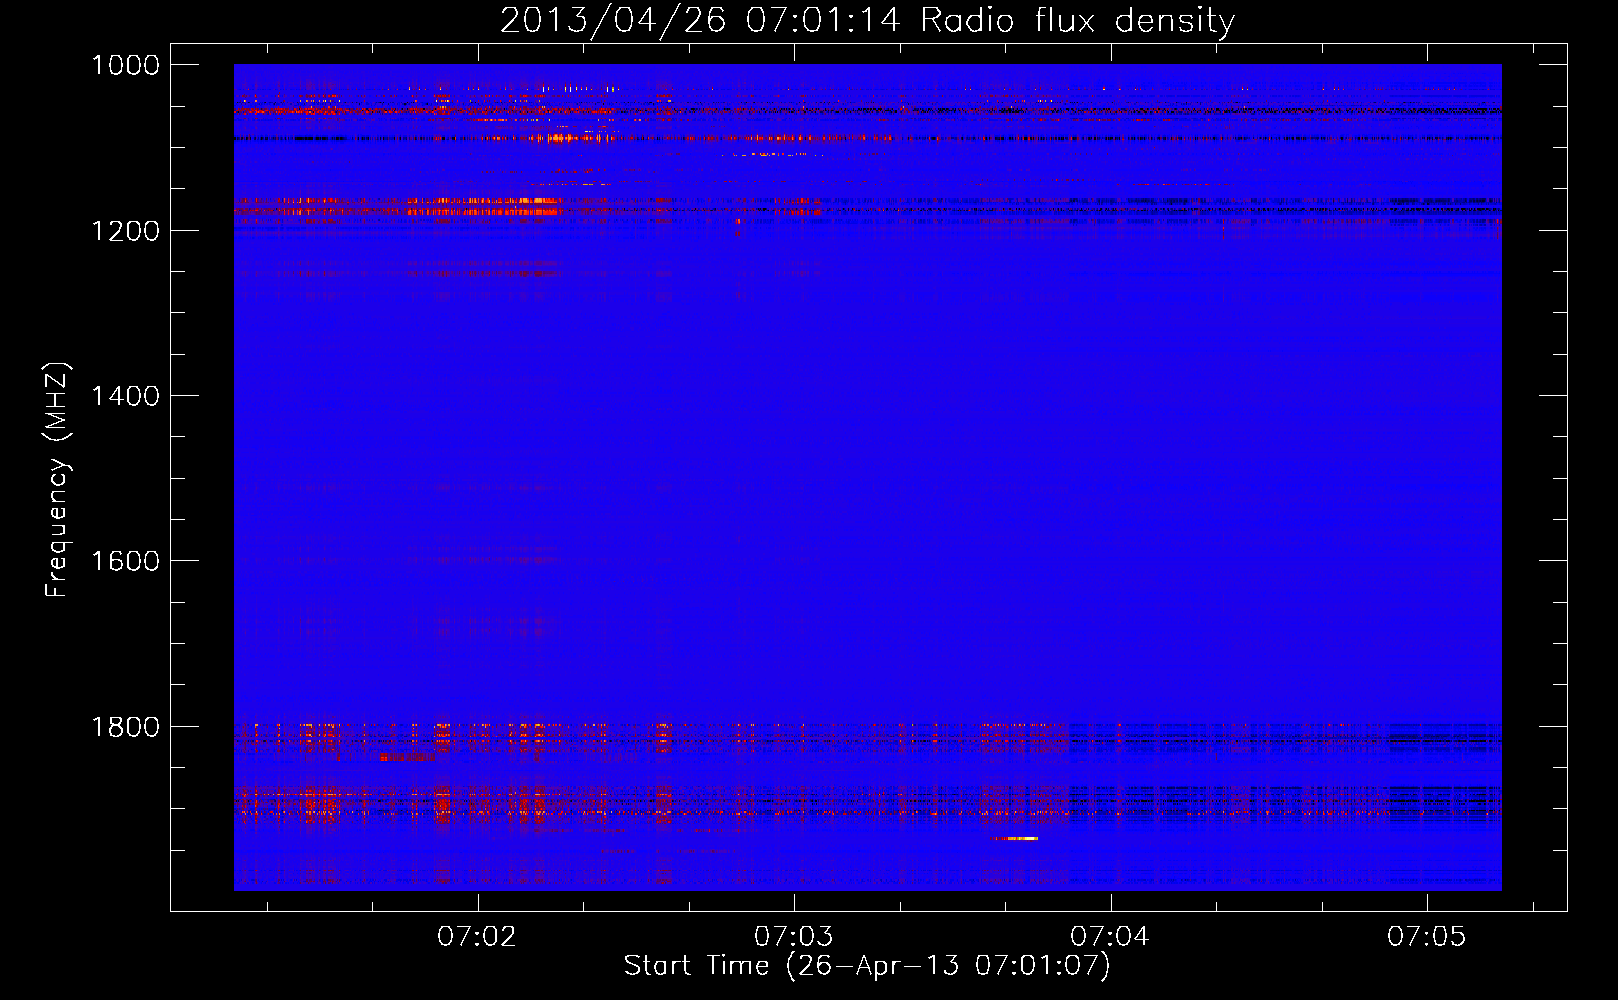
Task: Click the 1000 frequency tick label
Action: (125, 65)
